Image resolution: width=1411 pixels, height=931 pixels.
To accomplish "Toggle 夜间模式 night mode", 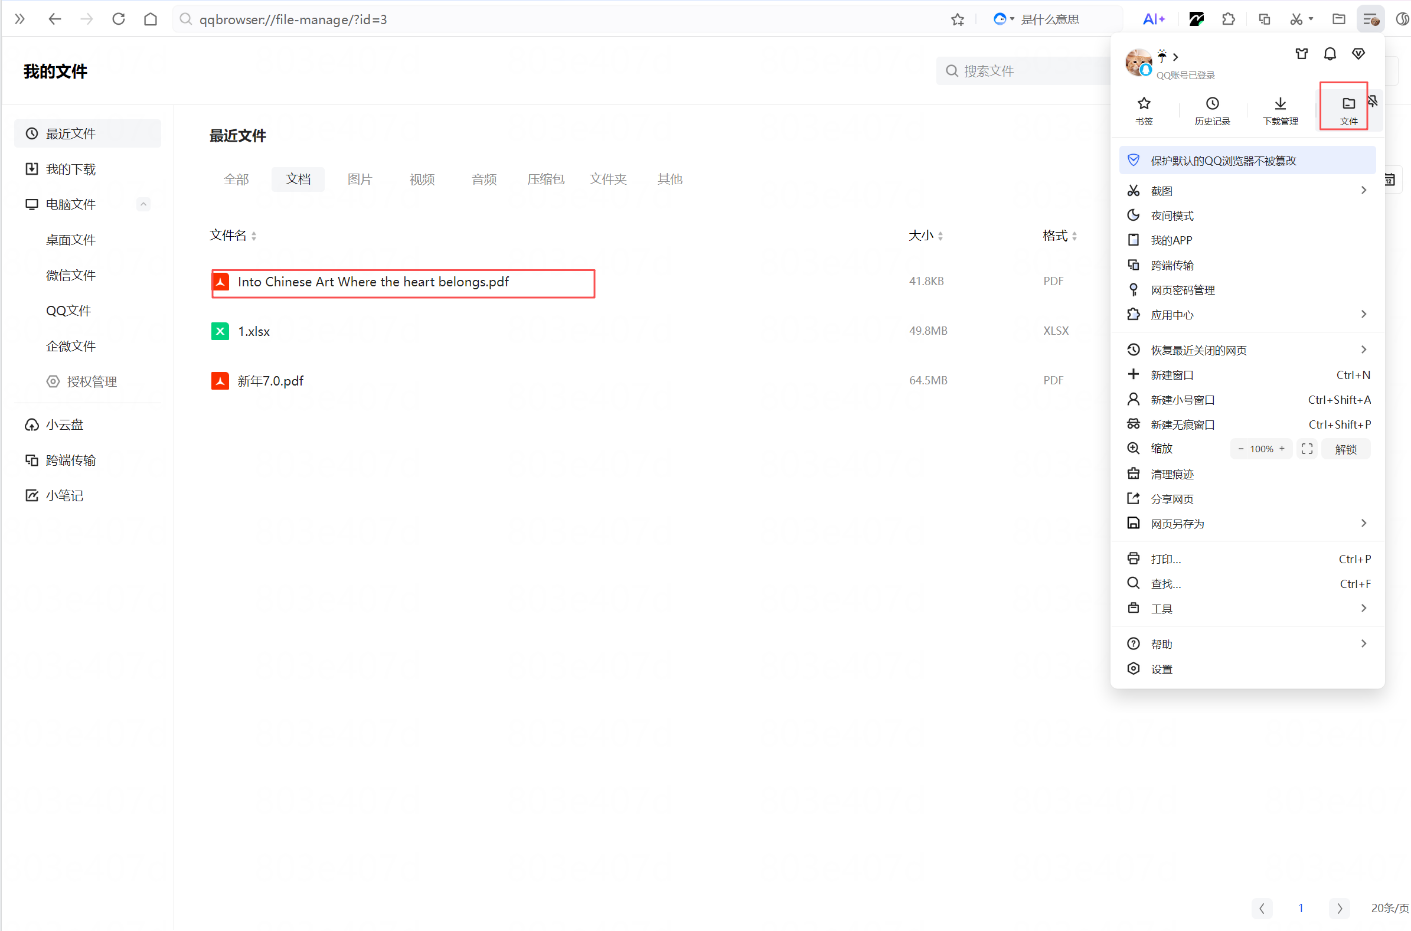I will click(x=1172, y=216).
